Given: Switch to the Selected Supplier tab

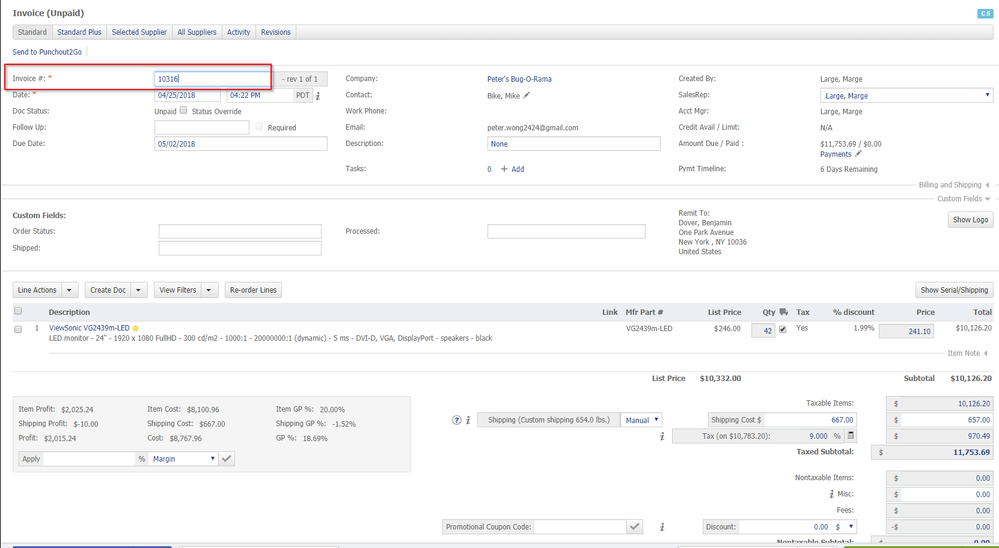Looking at the screenshot, I should pyautogui.click(x=139, y=32).
